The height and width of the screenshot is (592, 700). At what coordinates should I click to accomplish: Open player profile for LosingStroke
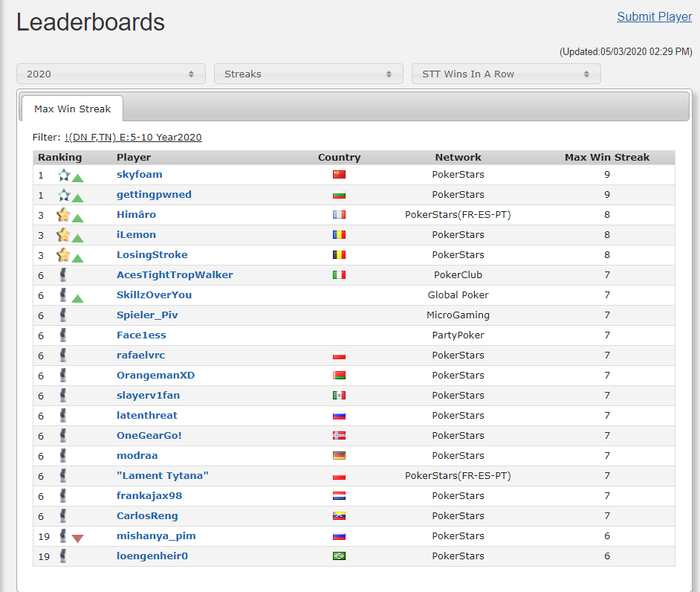point(152,255)
